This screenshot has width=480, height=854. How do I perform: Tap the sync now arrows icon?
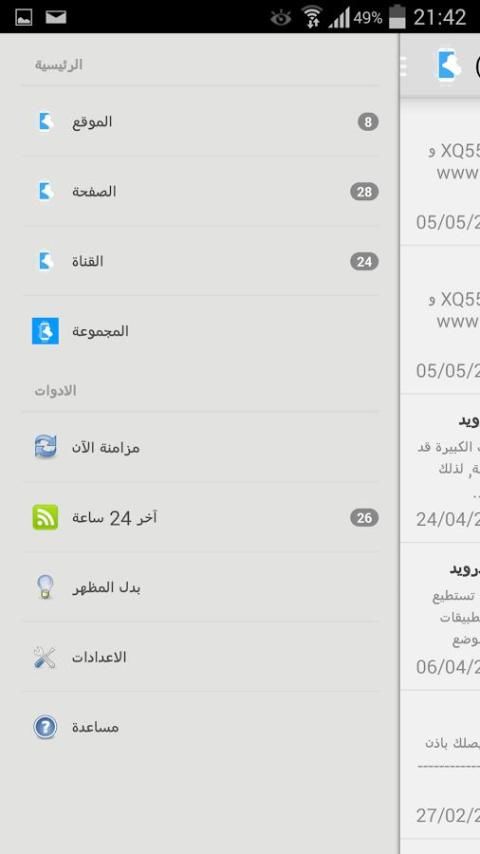click(45, 447)
